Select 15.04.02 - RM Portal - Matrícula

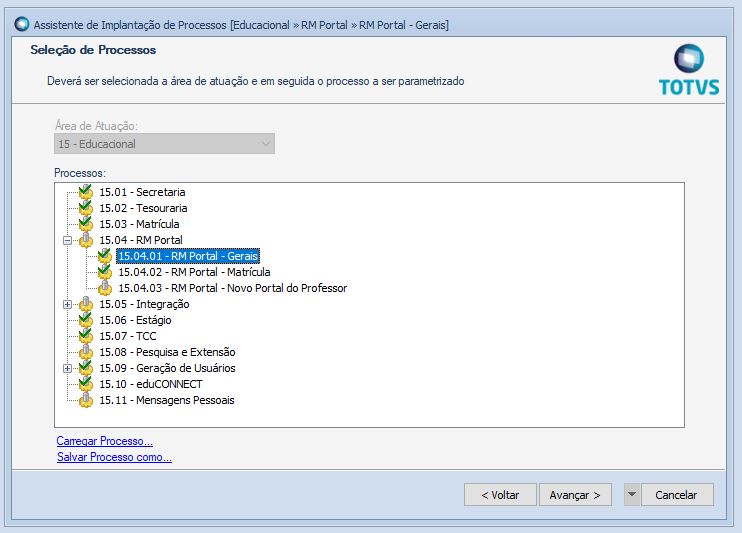click(x=194, y=272)
